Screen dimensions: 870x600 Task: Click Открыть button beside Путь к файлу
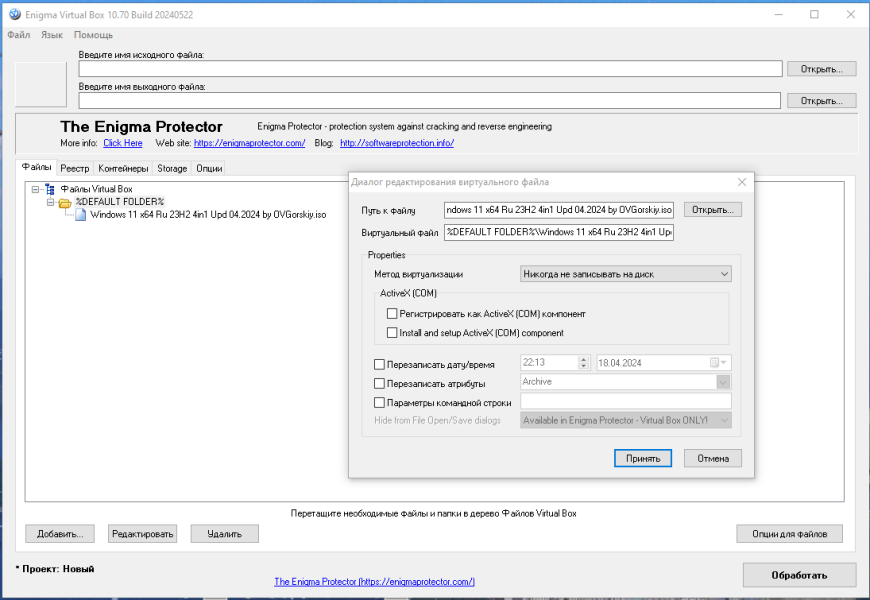pyautogui.click(x=712, y=210)
